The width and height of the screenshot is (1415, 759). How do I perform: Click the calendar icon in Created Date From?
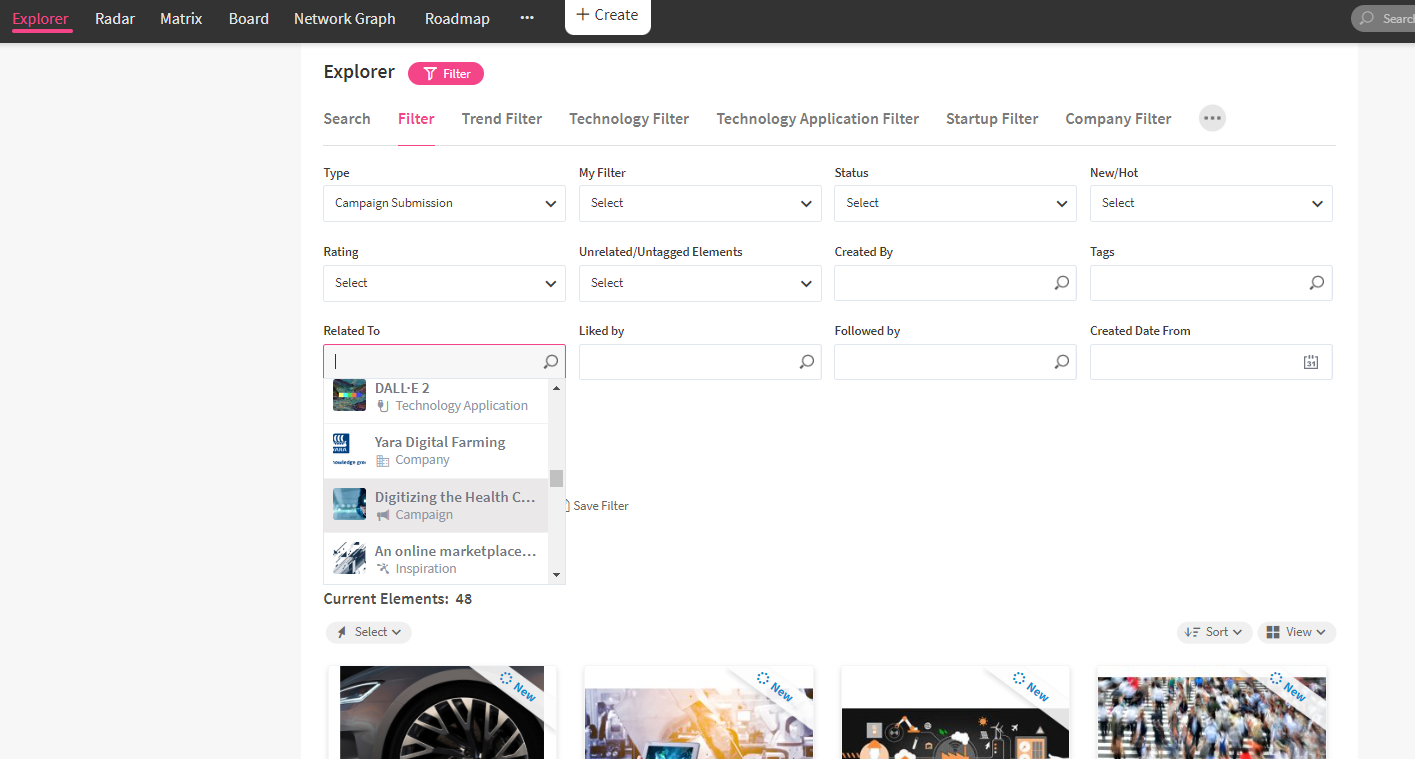pos(1311,363)
